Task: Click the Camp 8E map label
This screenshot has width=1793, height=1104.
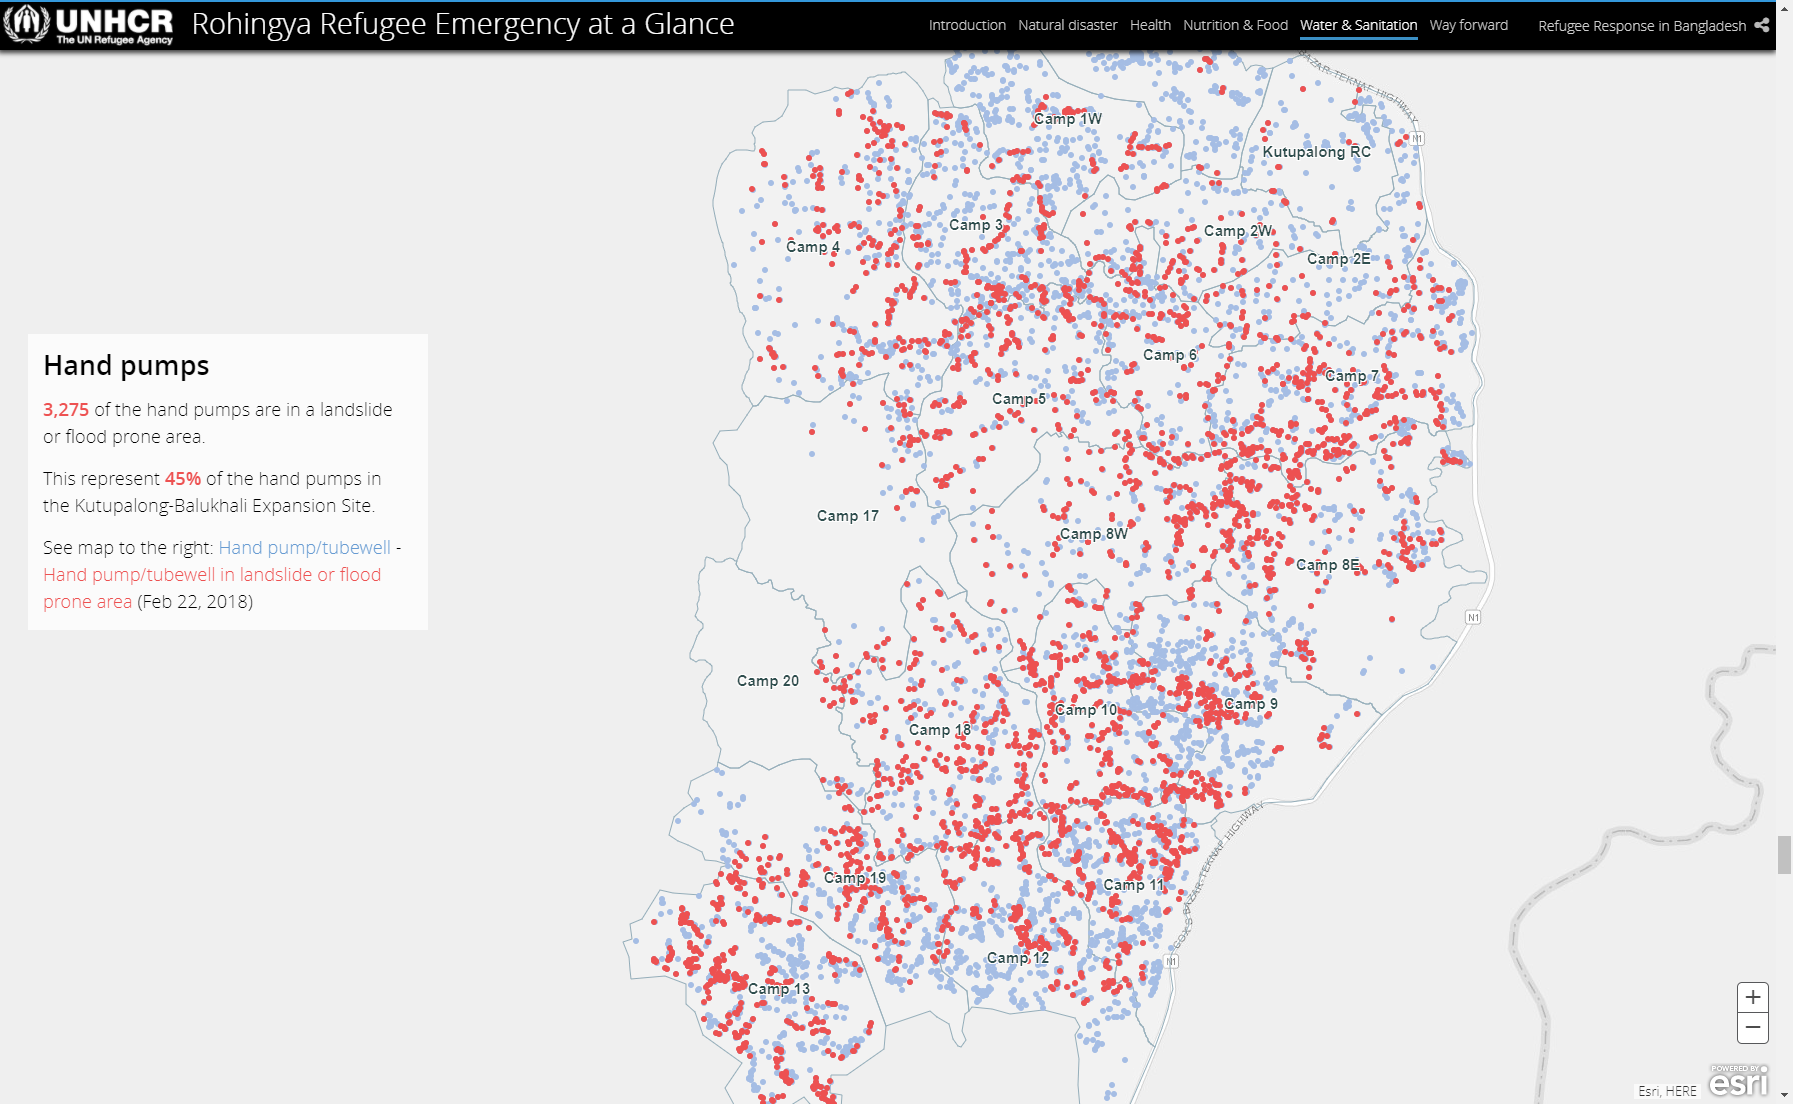Action: 1328,565
